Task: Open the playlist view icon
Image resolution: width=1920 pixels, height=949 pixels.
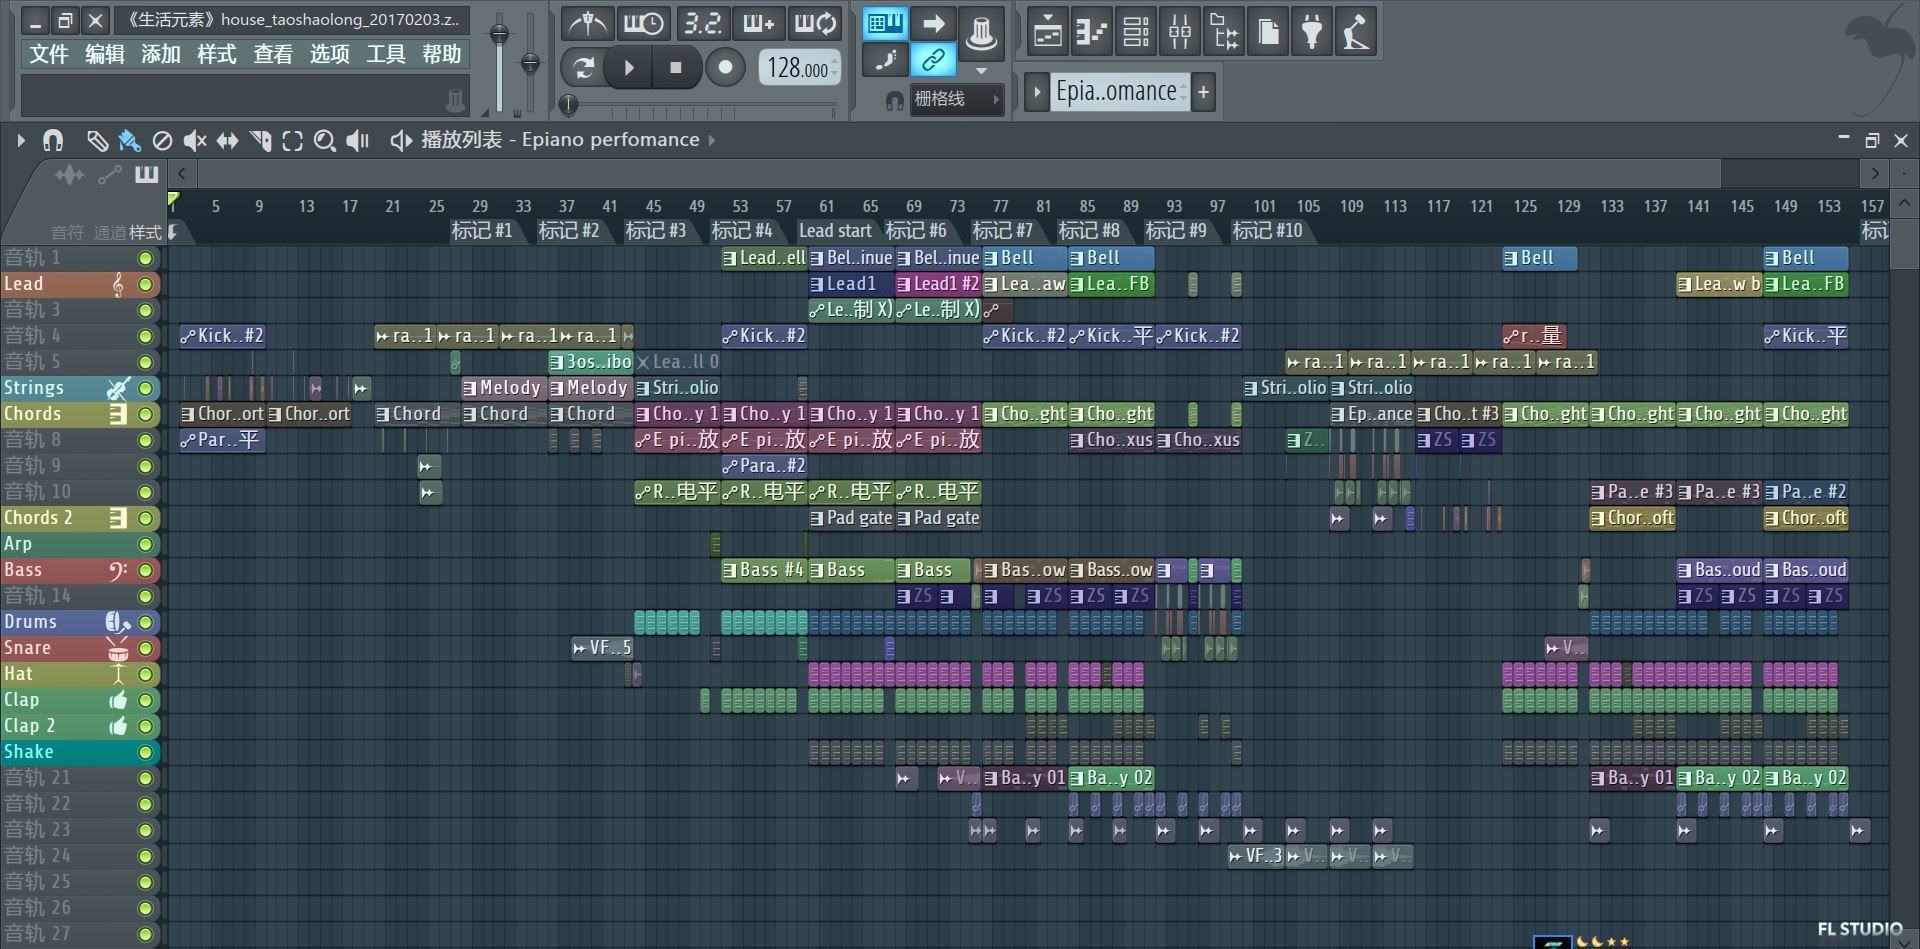Action: 1047,32
